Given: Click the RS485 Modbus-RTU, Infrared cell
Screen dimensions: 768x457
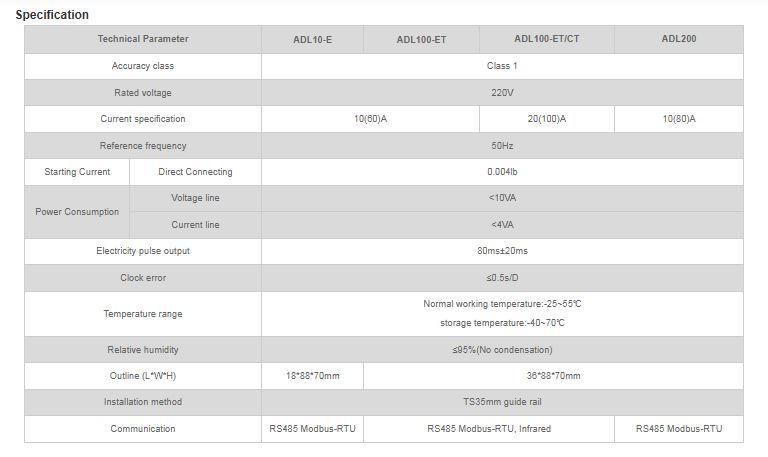Looking at the screenshot, I should [x=488, y=429].
